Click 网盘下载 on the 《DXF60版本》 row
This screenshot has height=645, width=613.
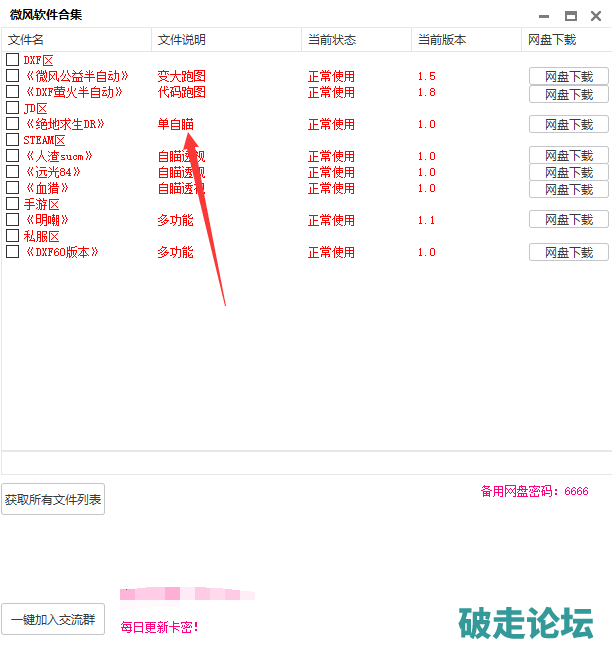(568, 253)
